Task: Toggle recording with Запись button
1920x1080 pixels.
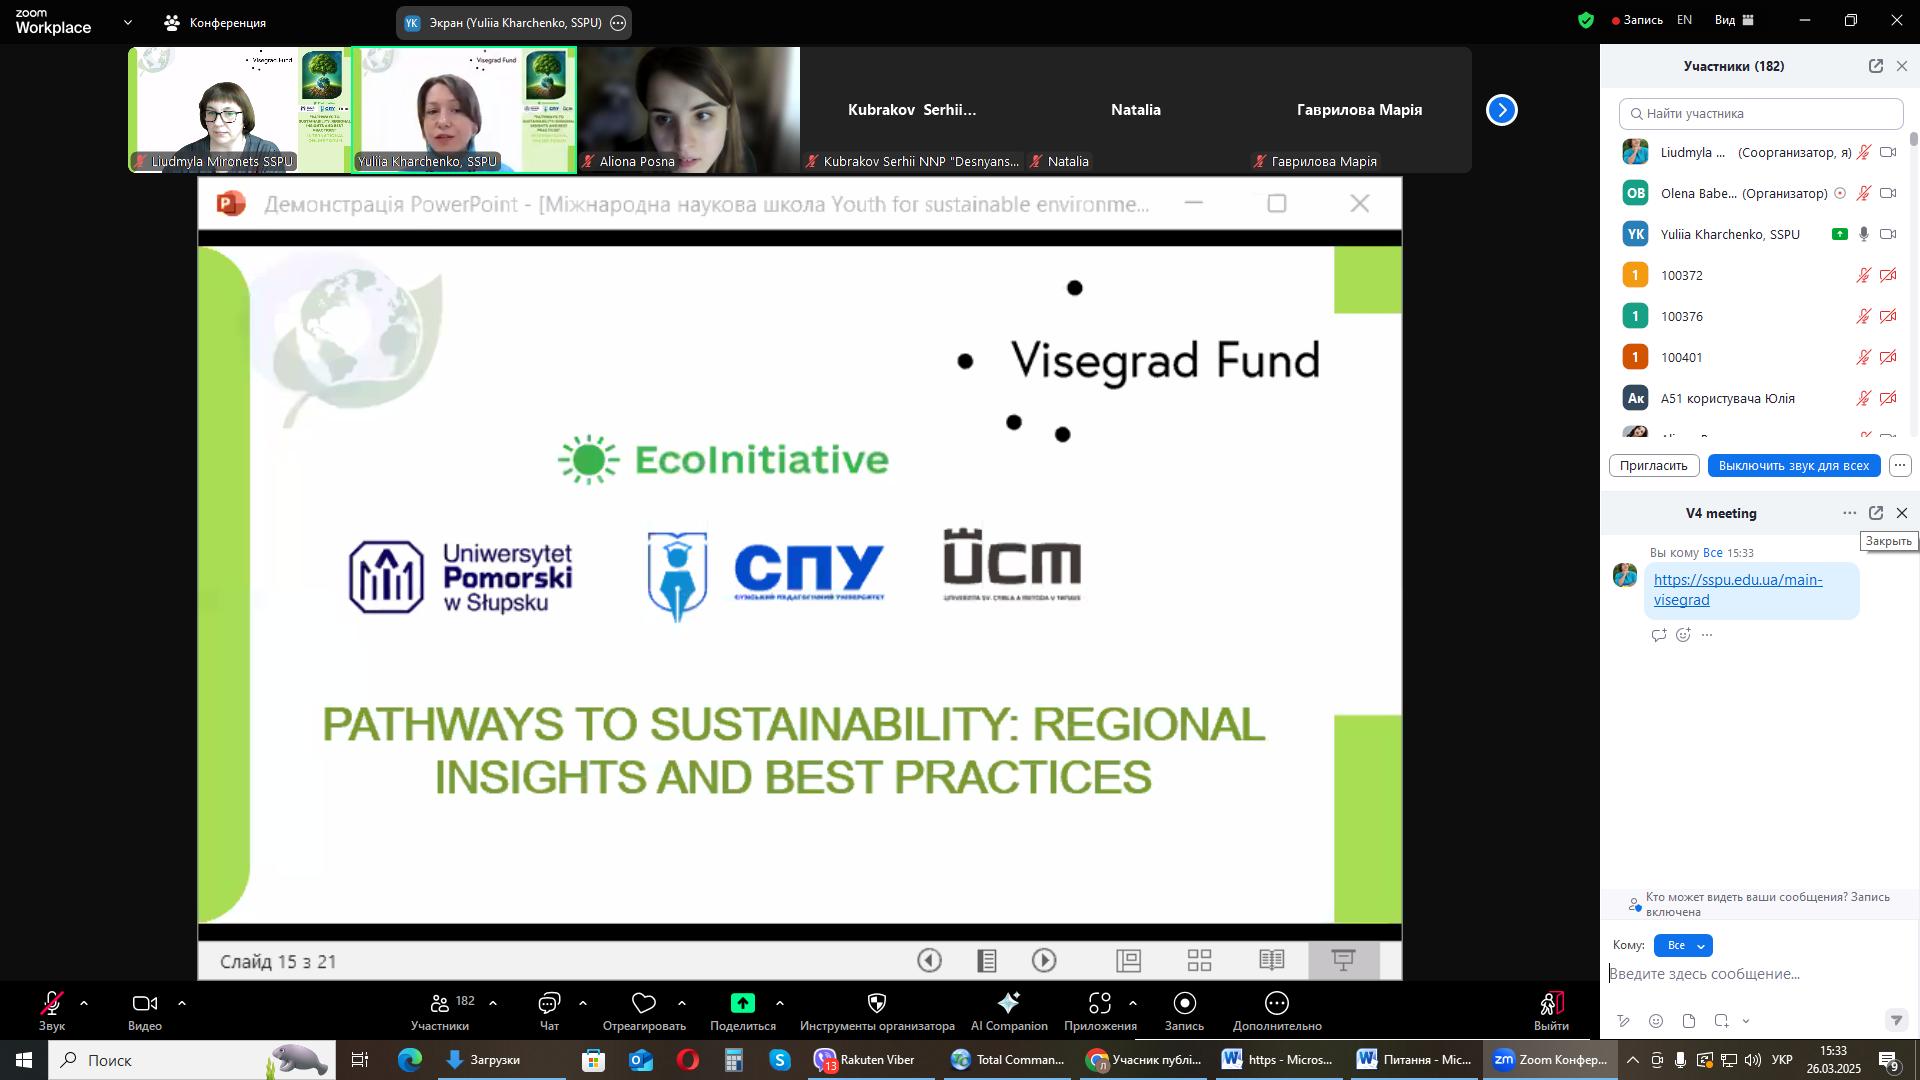Action: [x=1184, y=1004]
